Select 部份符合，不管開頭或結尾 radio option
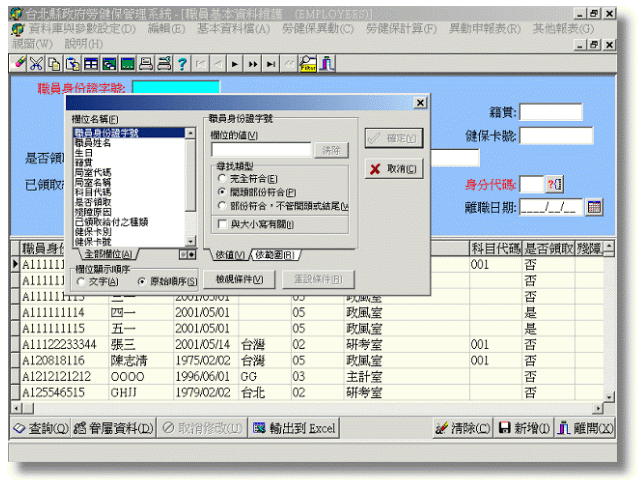The height and width of the screenshot is (480, 640). [x=222, y=206]
